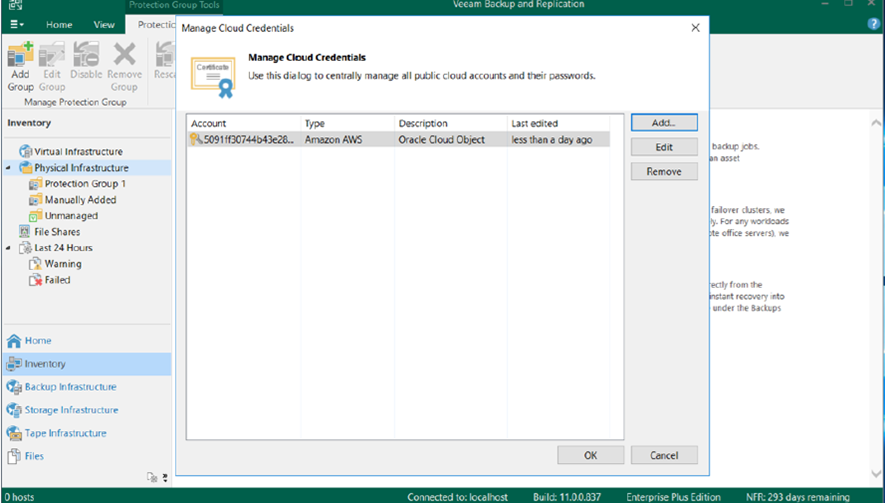This screenshot has height=503, width=885.
Task: Click the Add Group ribbon icon
Action: 20,67
